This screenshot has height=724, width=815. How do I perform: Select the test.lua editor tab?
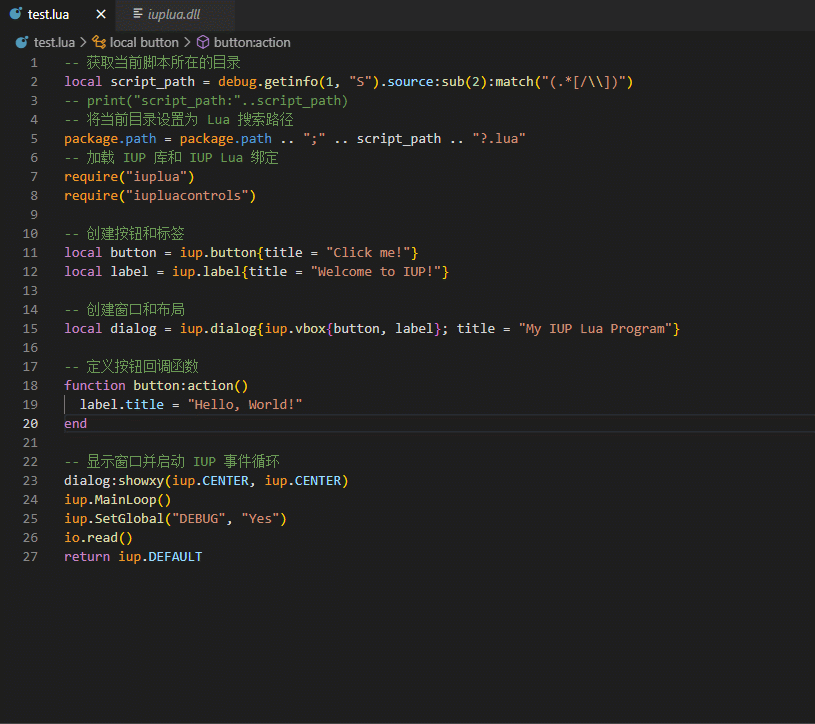49,14
